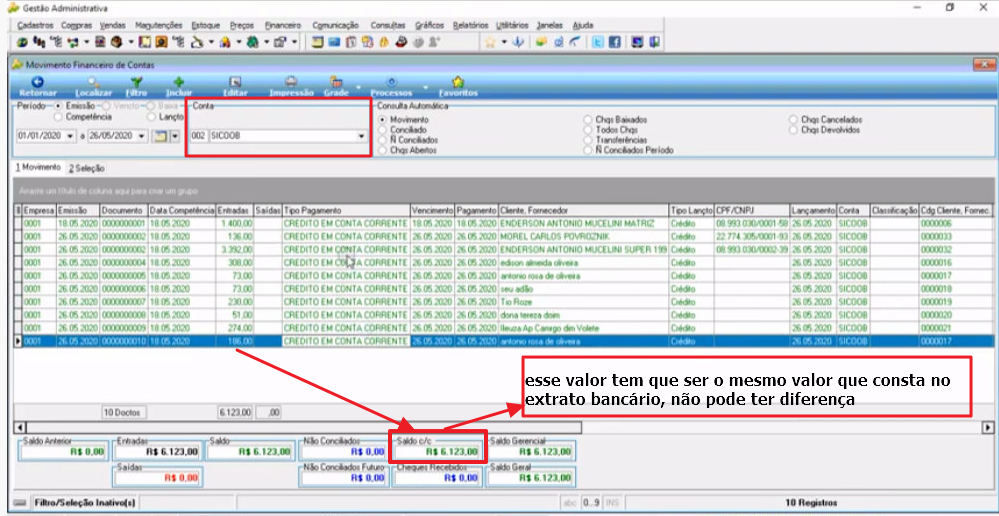The image size is (999, 516).
Task: Open the Filtro funnel tool
Action: pyautogui.click(x=136, y=82)
